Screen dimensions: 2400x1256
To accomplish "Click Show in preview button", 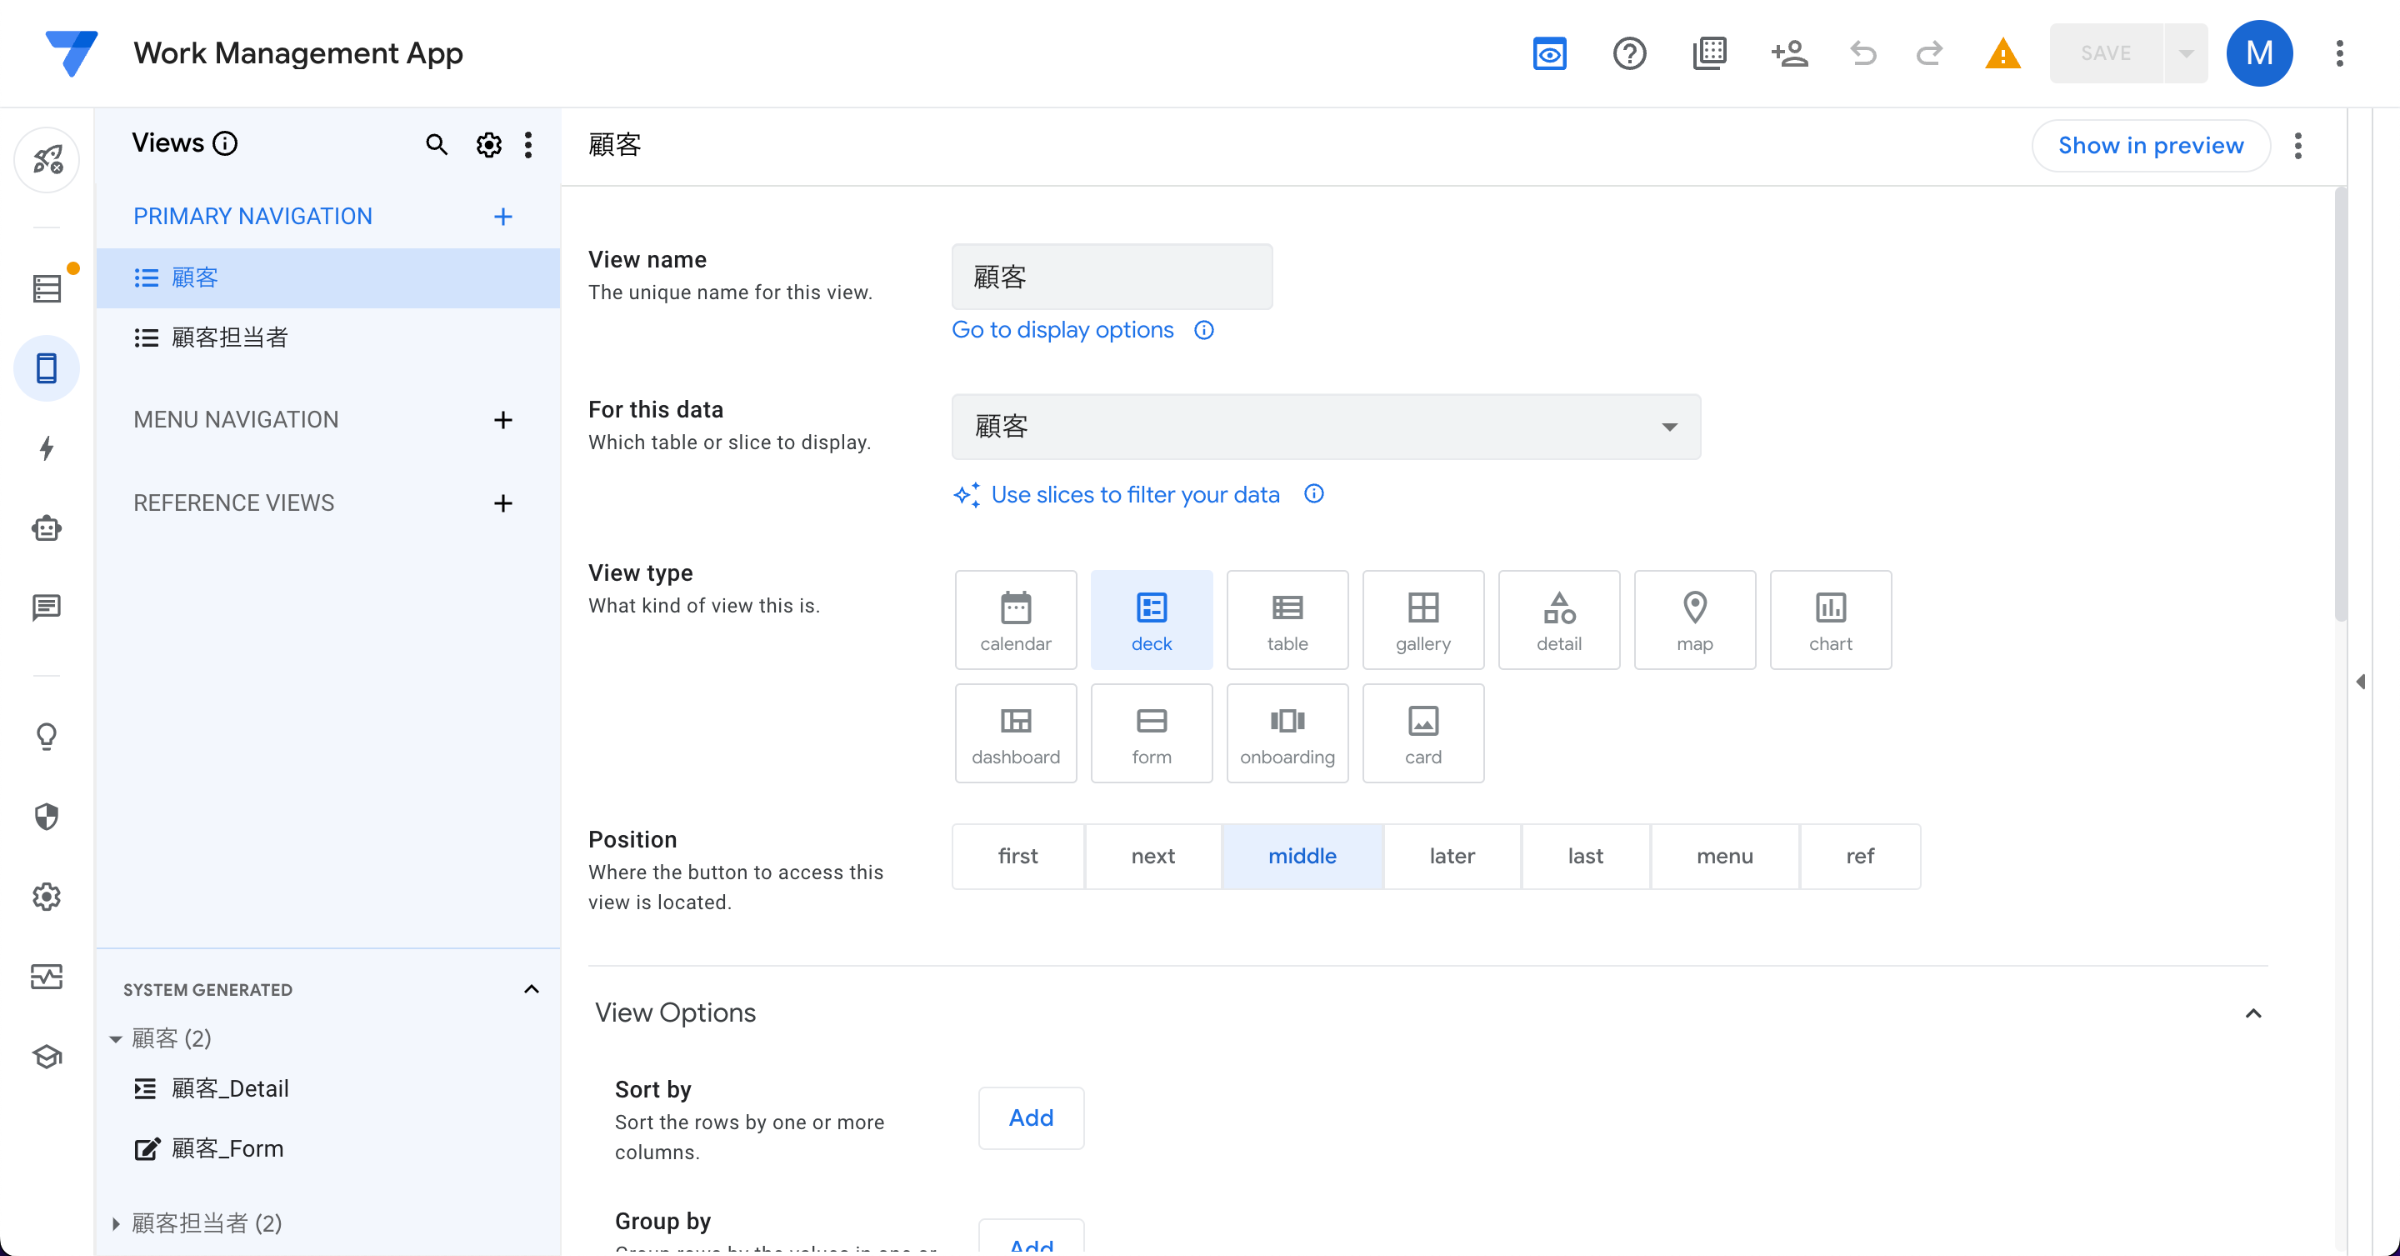I will [2150, 146].
